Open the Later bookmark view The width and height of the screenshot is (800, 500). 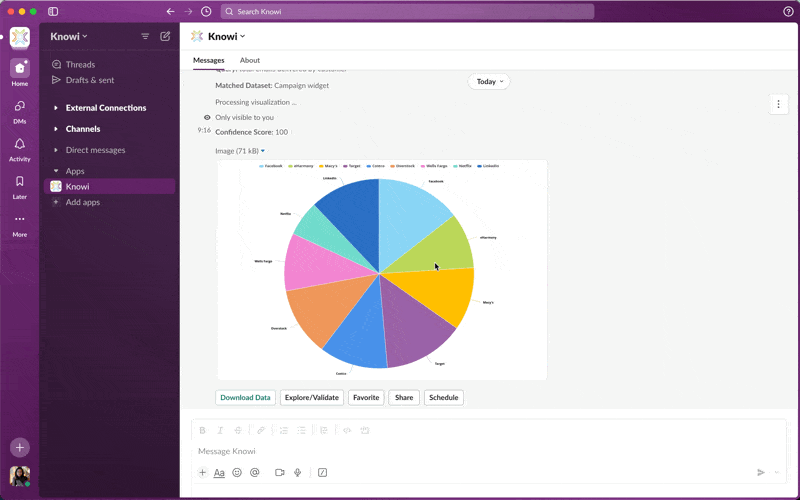pyautogui.click(x=19, y=187)
